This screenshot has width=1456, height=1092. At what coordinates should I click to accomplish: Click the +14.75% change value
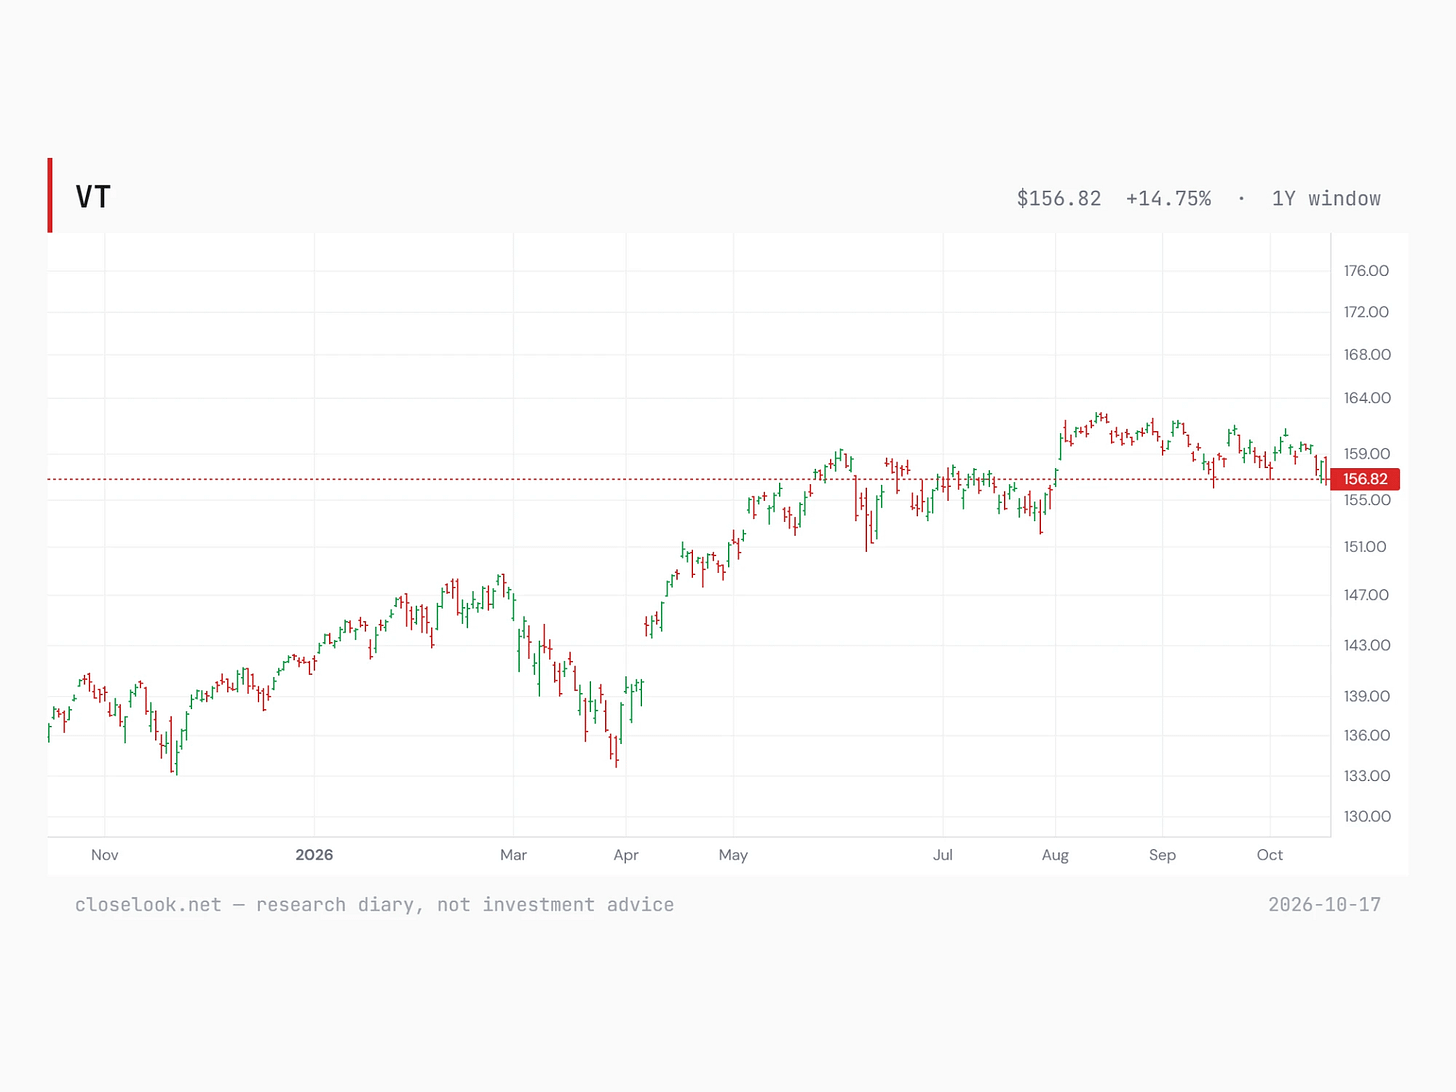[1168, 198]
